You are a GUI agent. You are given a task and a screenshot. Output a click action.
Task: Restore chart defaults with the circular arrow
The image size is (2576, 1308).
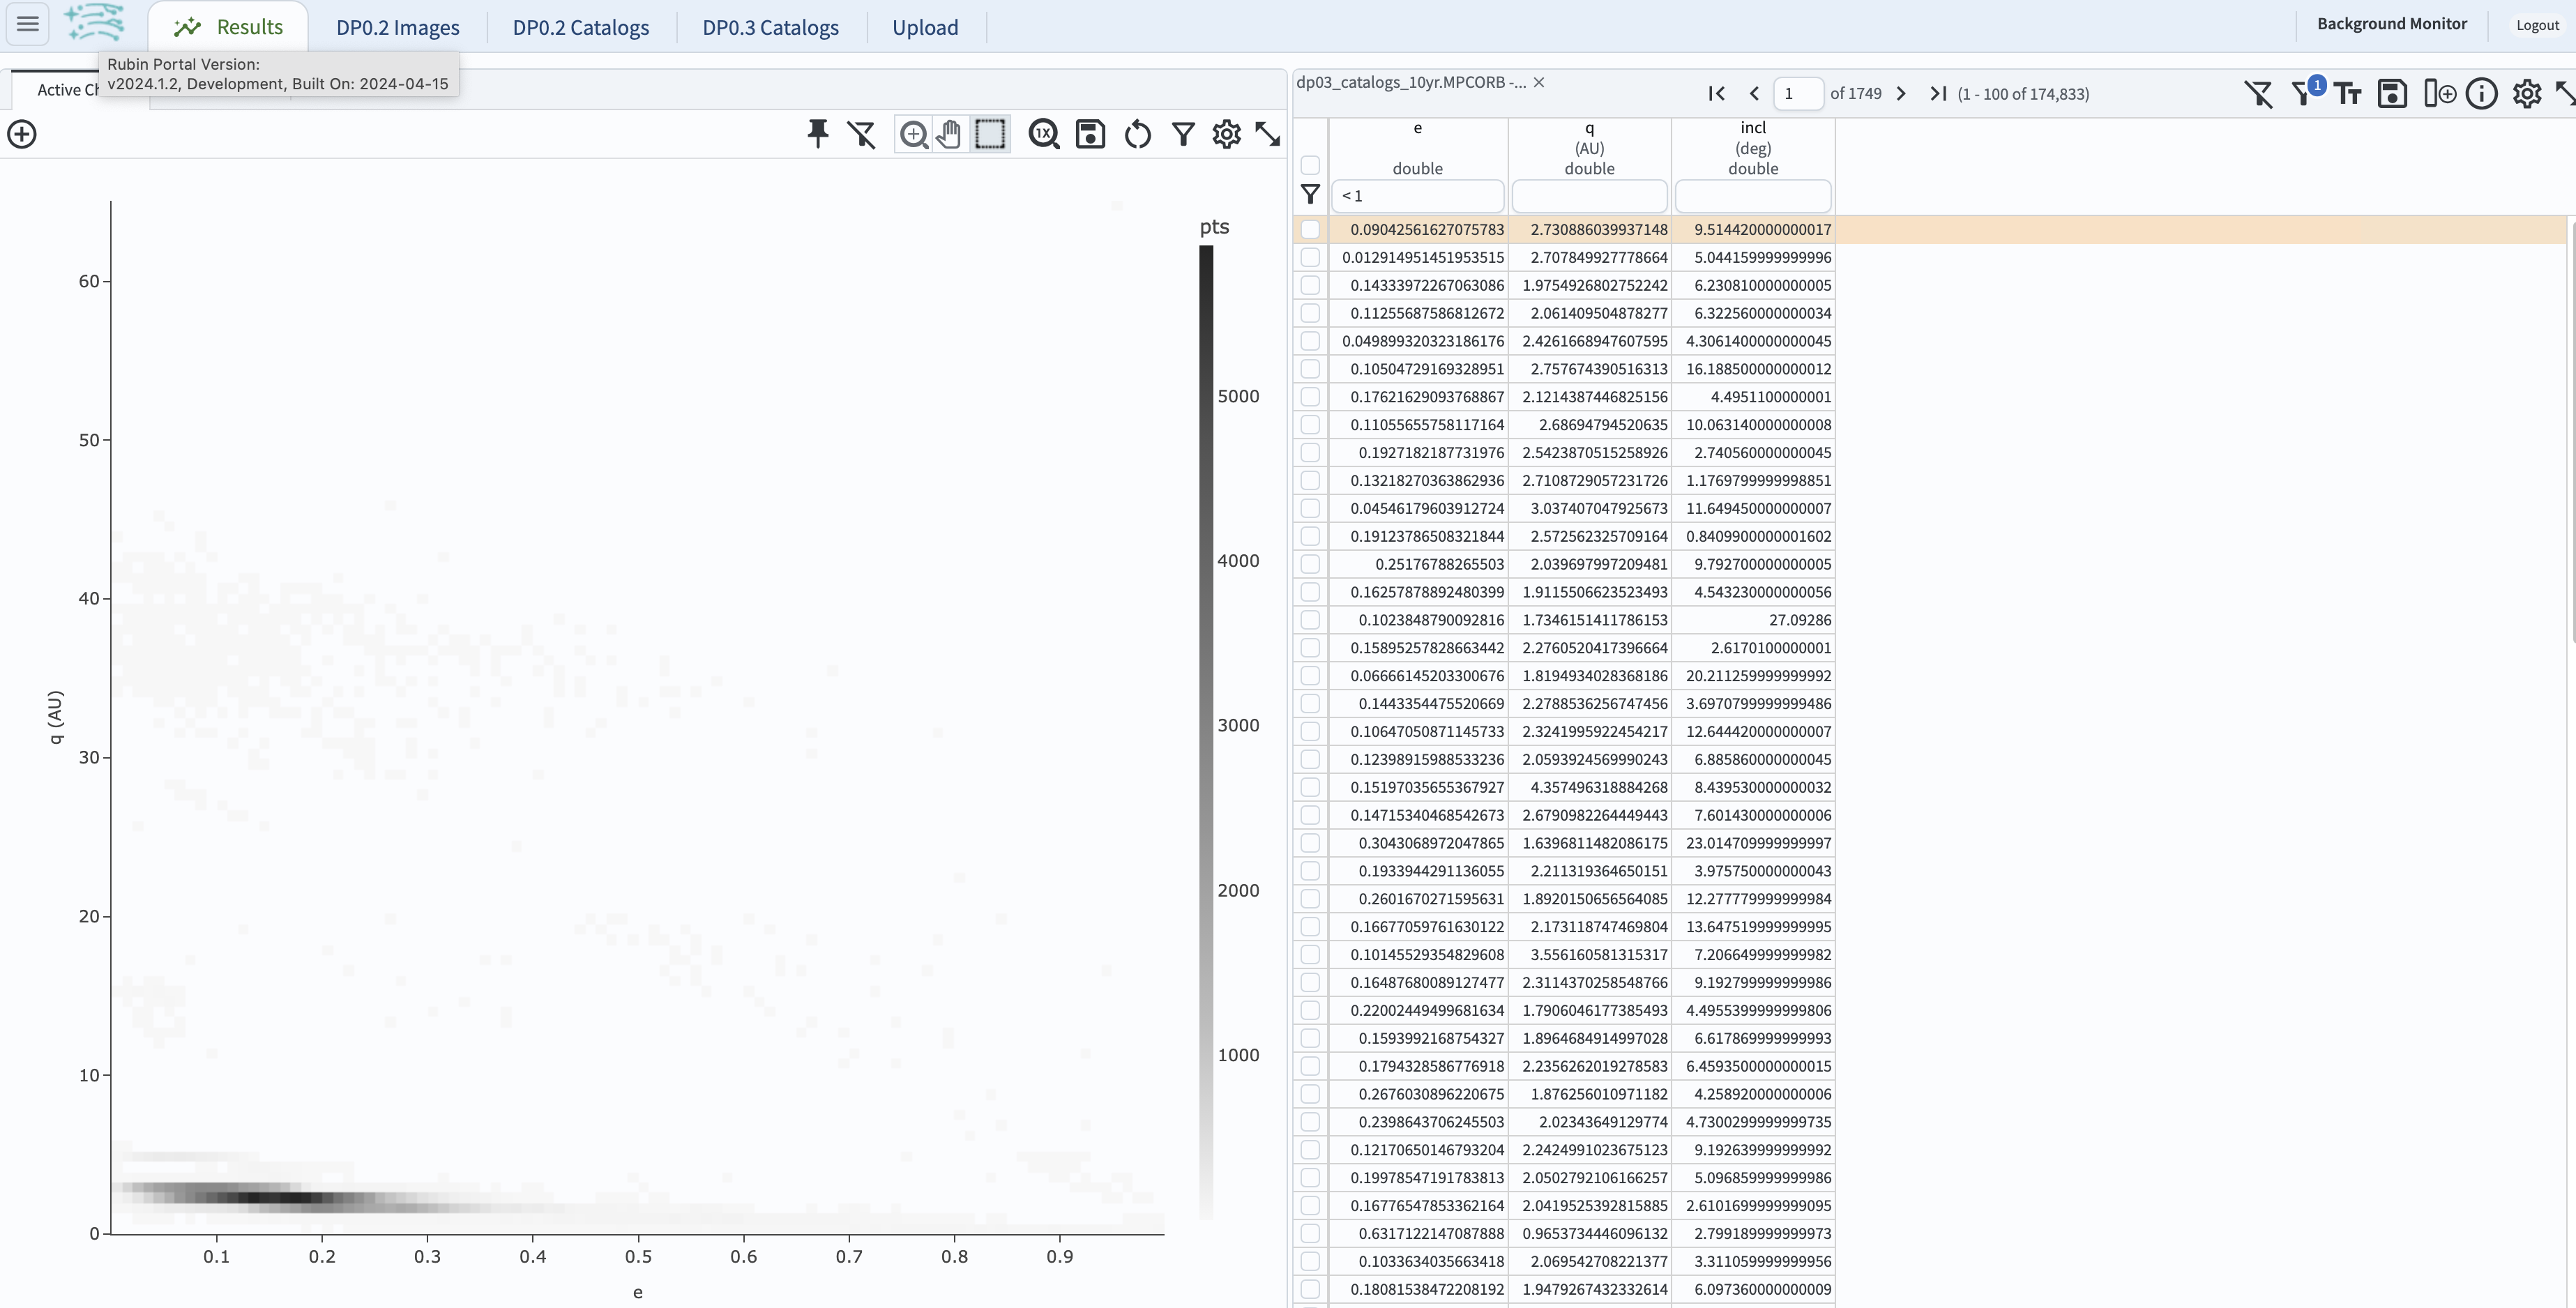click(1137, 134)
